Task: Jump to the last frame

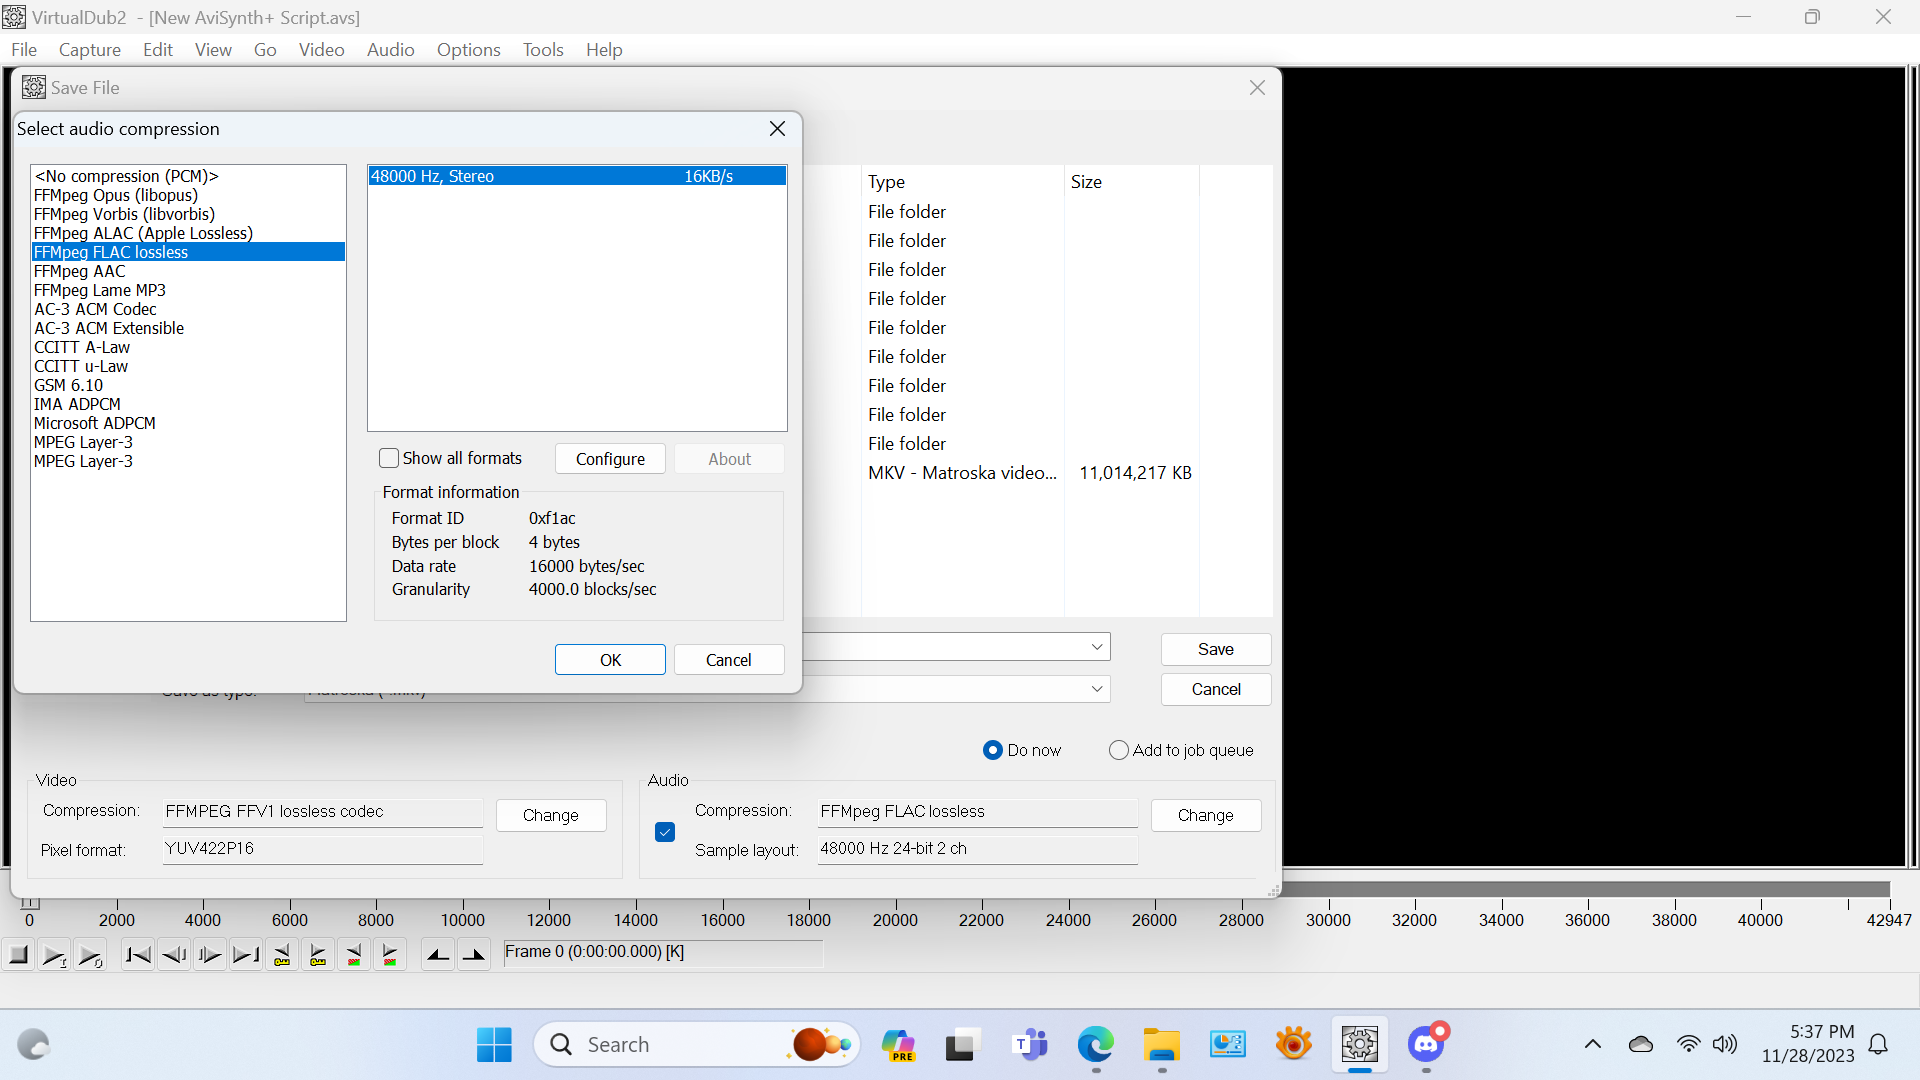Action: [x=246, y=955]
